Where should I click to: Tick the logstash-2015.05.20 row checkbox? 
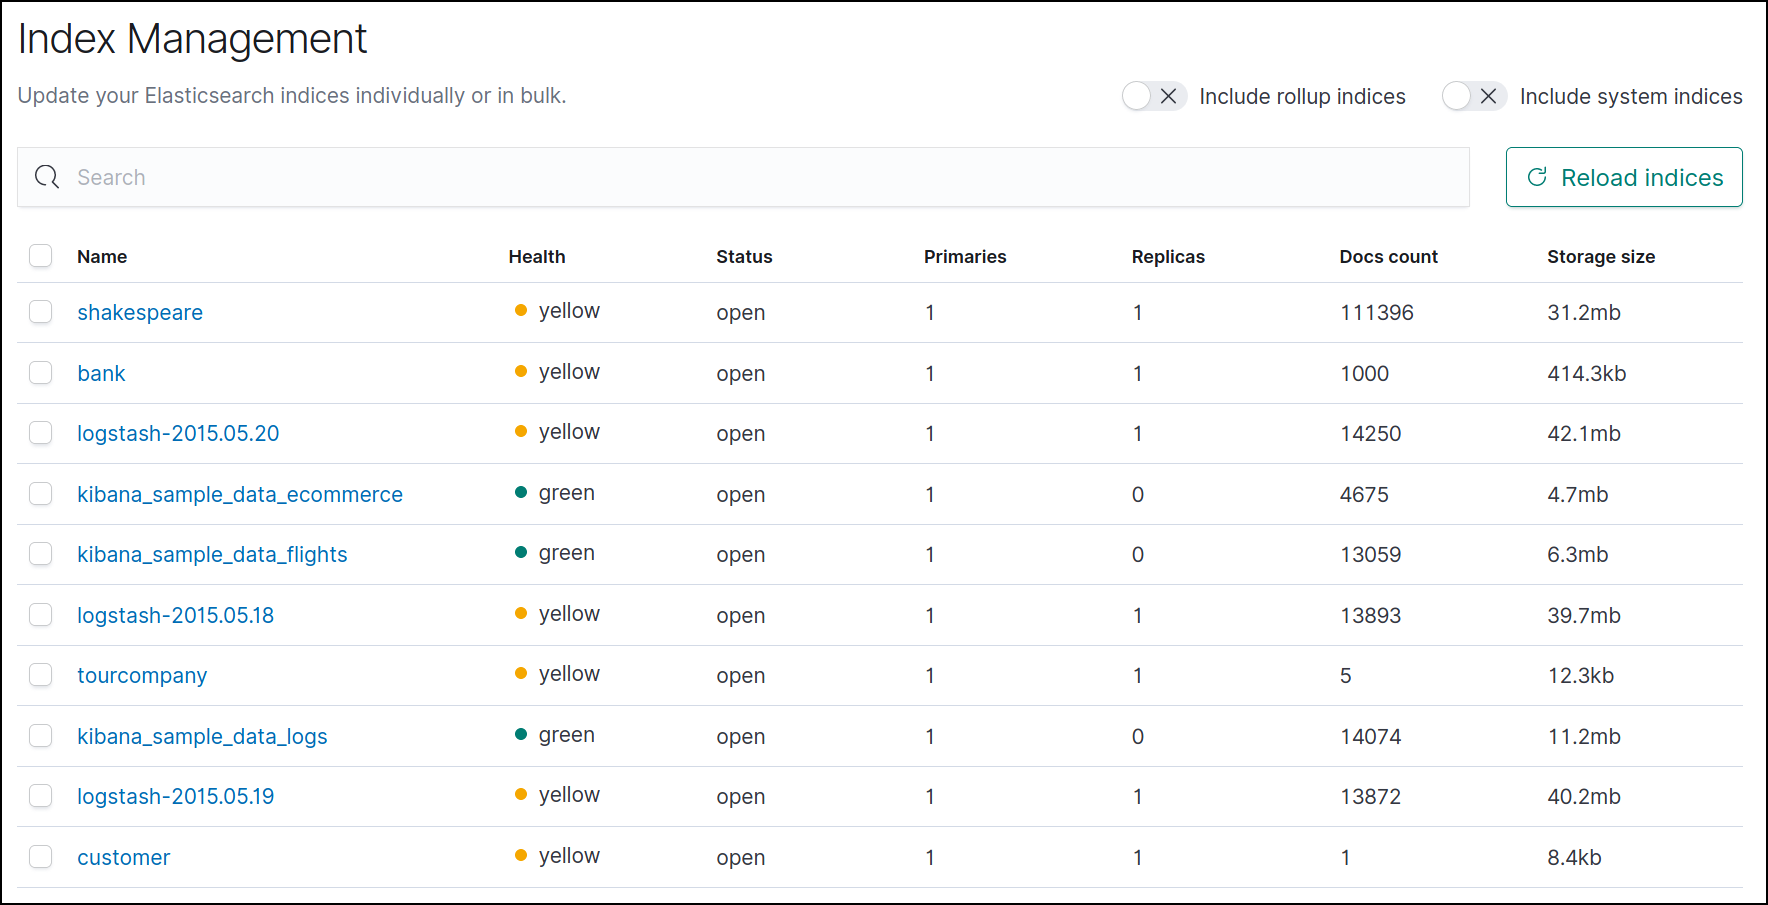click(x=41, y=433)
